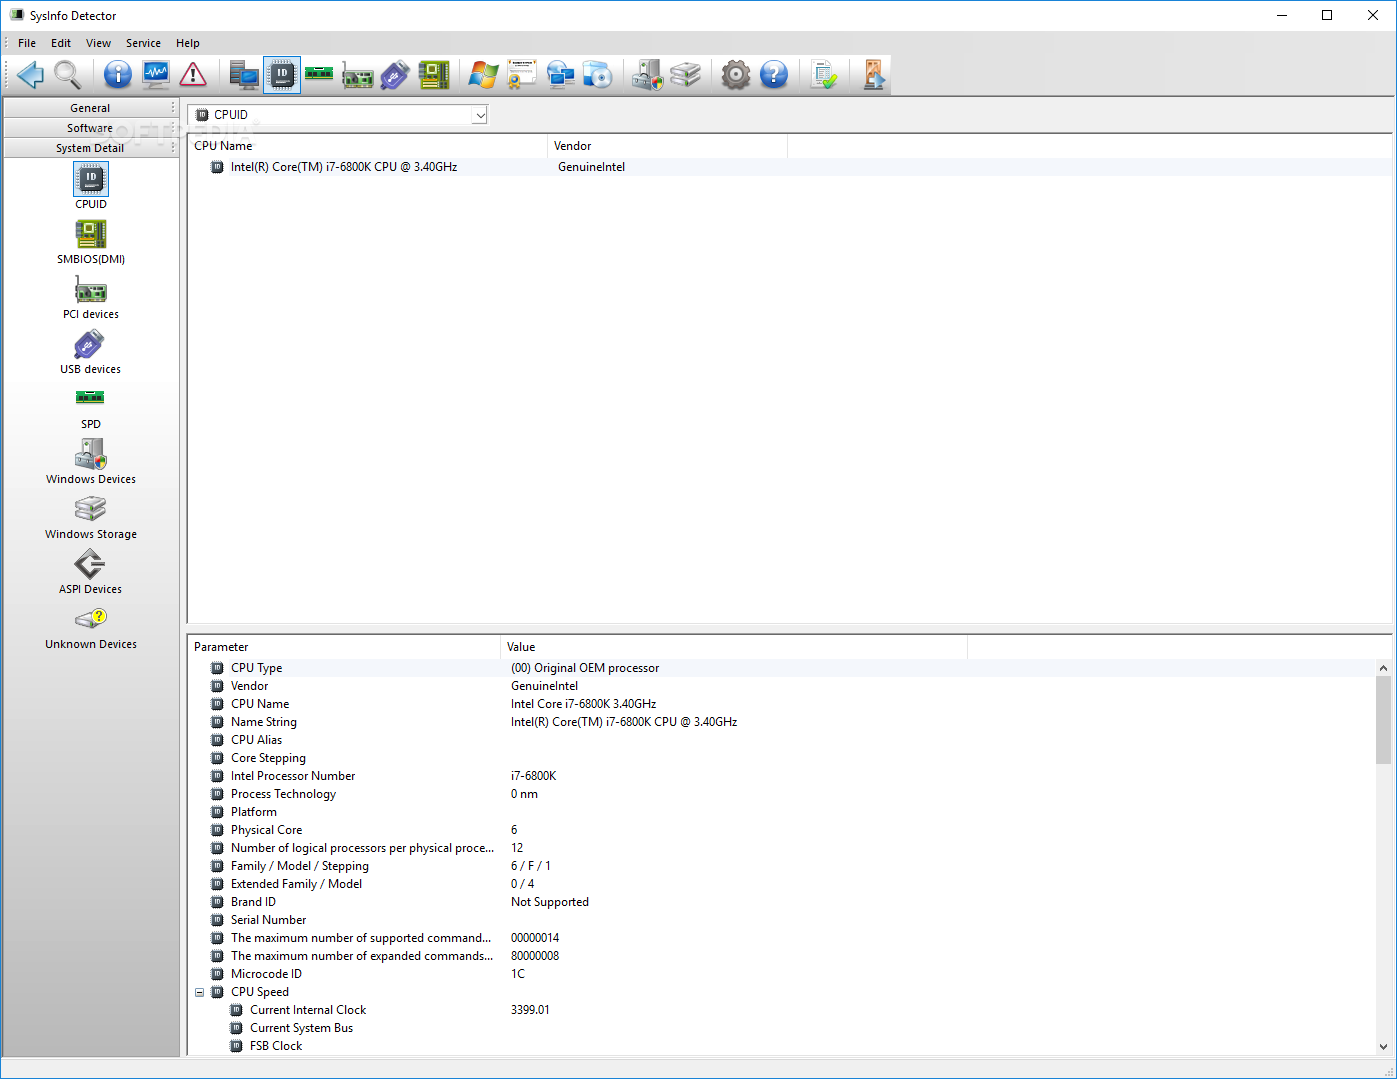The width and height of the screenshot is (1397, 1079).
Task: Select the Intel Processor Number row
Action: point(781,776)
